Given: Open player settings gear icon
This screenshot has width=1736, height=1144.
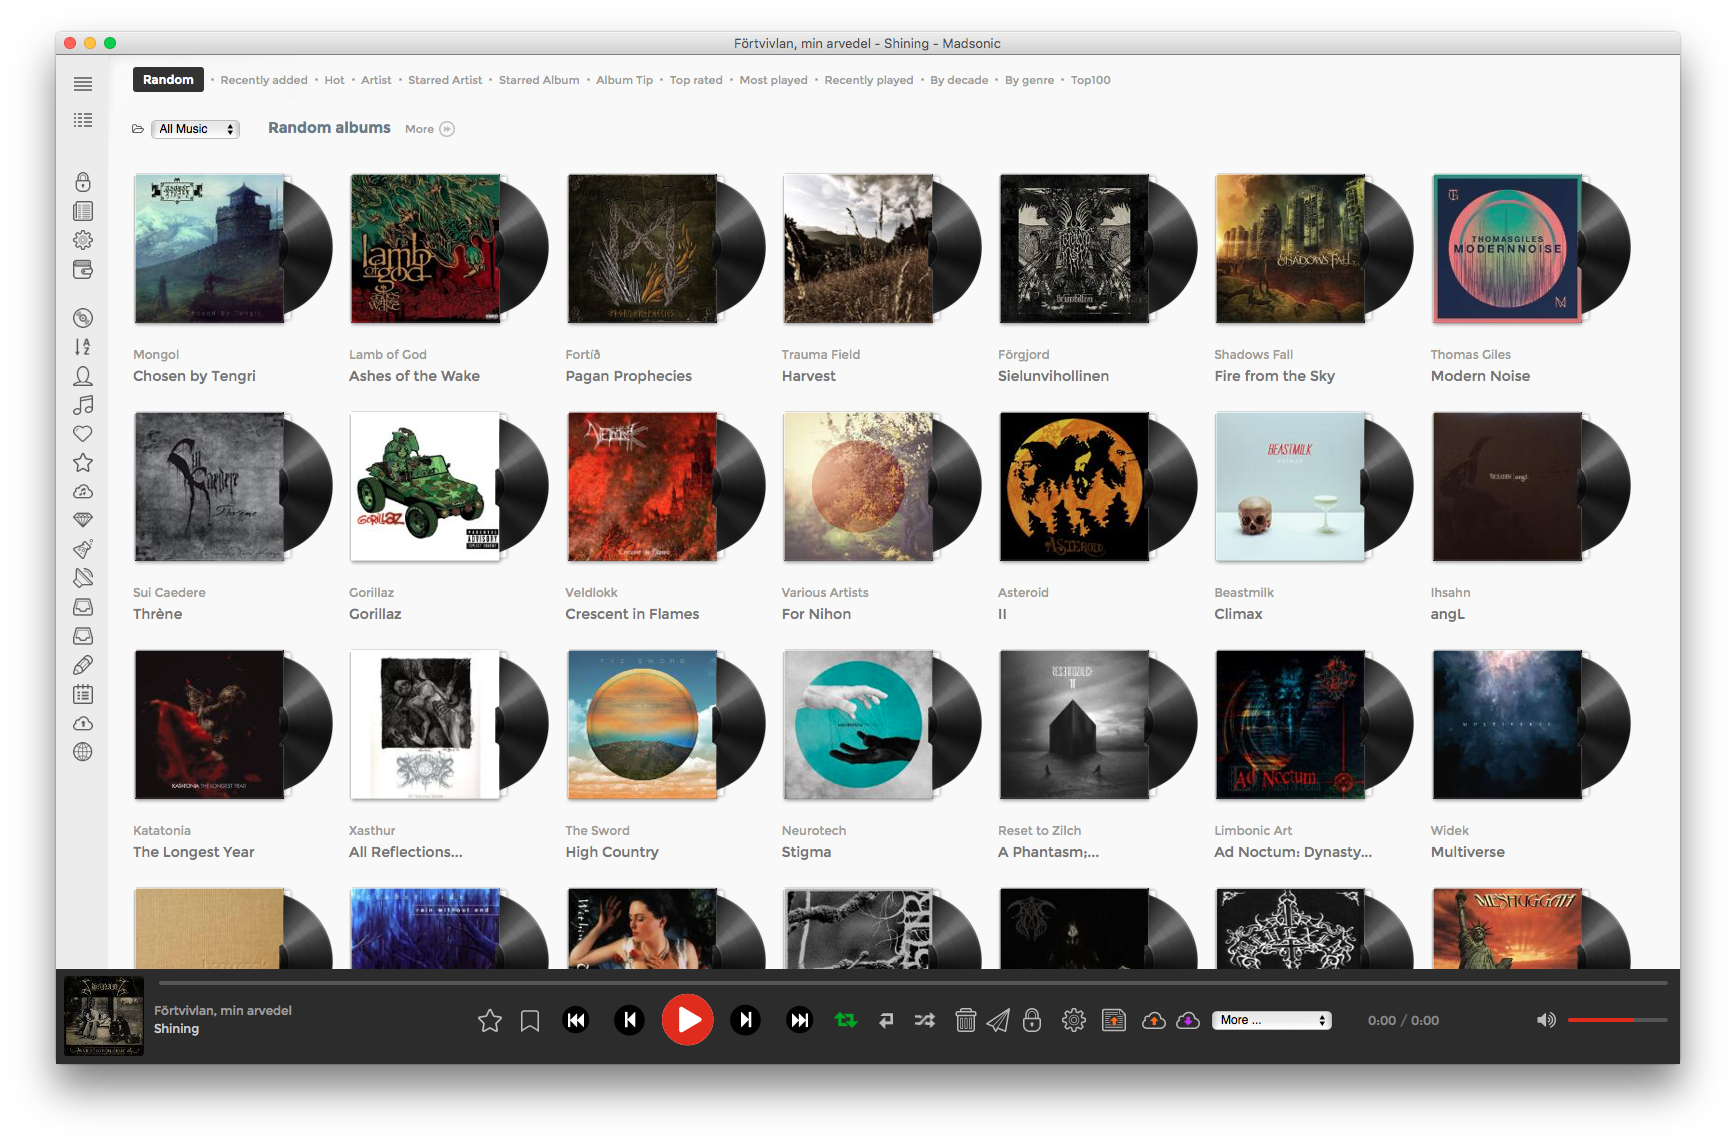Looking at the screenshot, I should tap(1074, 1020).
